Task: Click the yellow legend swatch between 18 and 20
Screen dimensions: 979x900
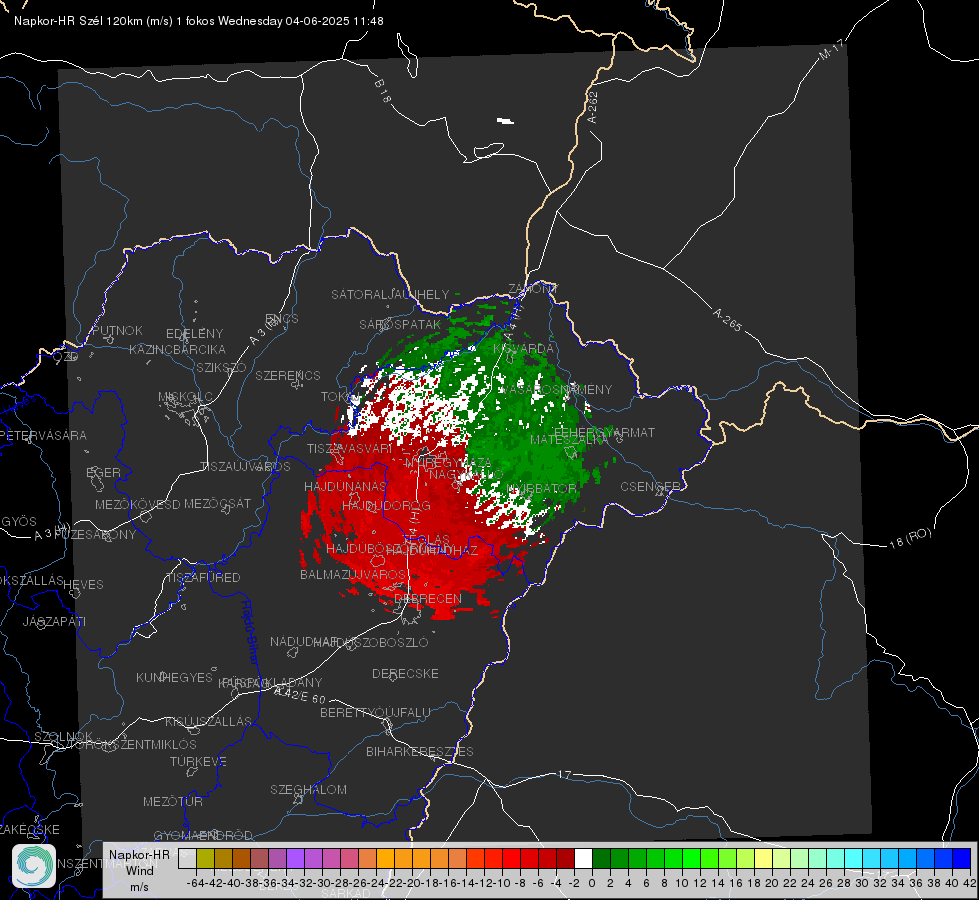Action: pos(764,859)
